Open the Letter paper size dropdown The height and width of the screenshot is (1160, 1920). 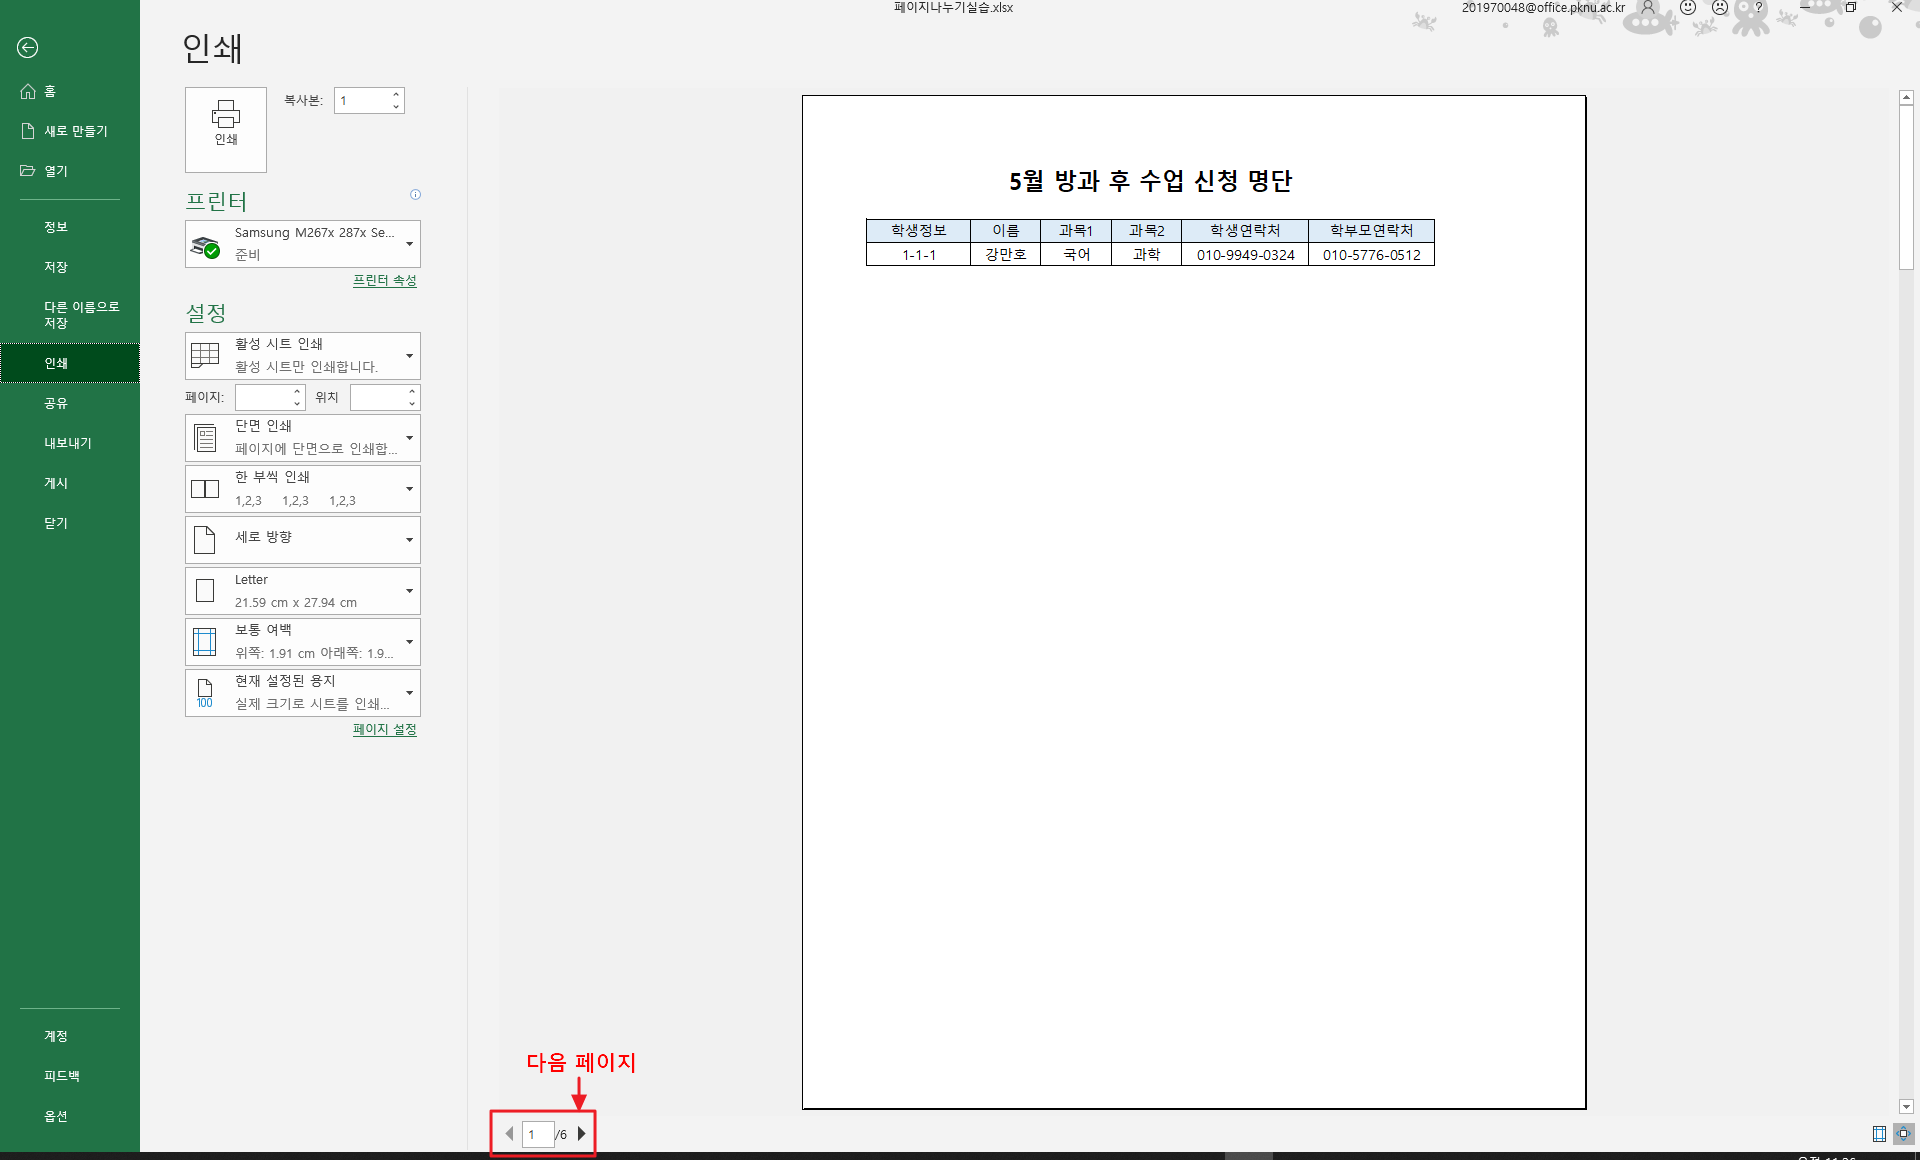point(303,591)
